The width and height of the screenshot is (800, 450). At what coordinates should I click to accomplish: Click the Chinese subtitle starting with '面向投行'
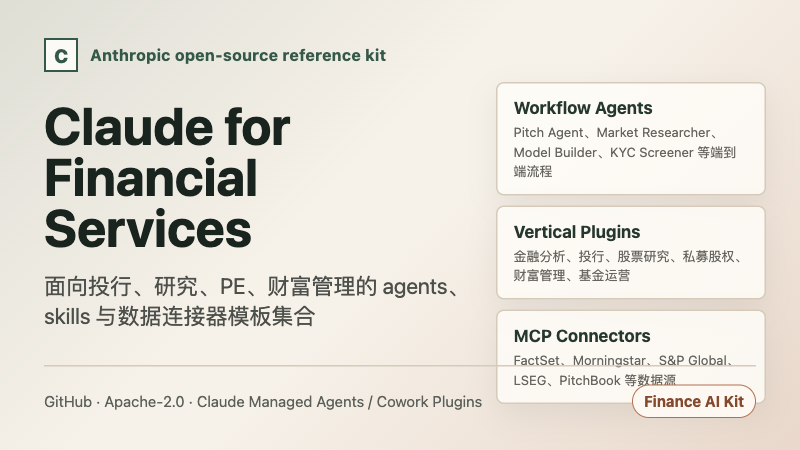(x=254, y=302)
